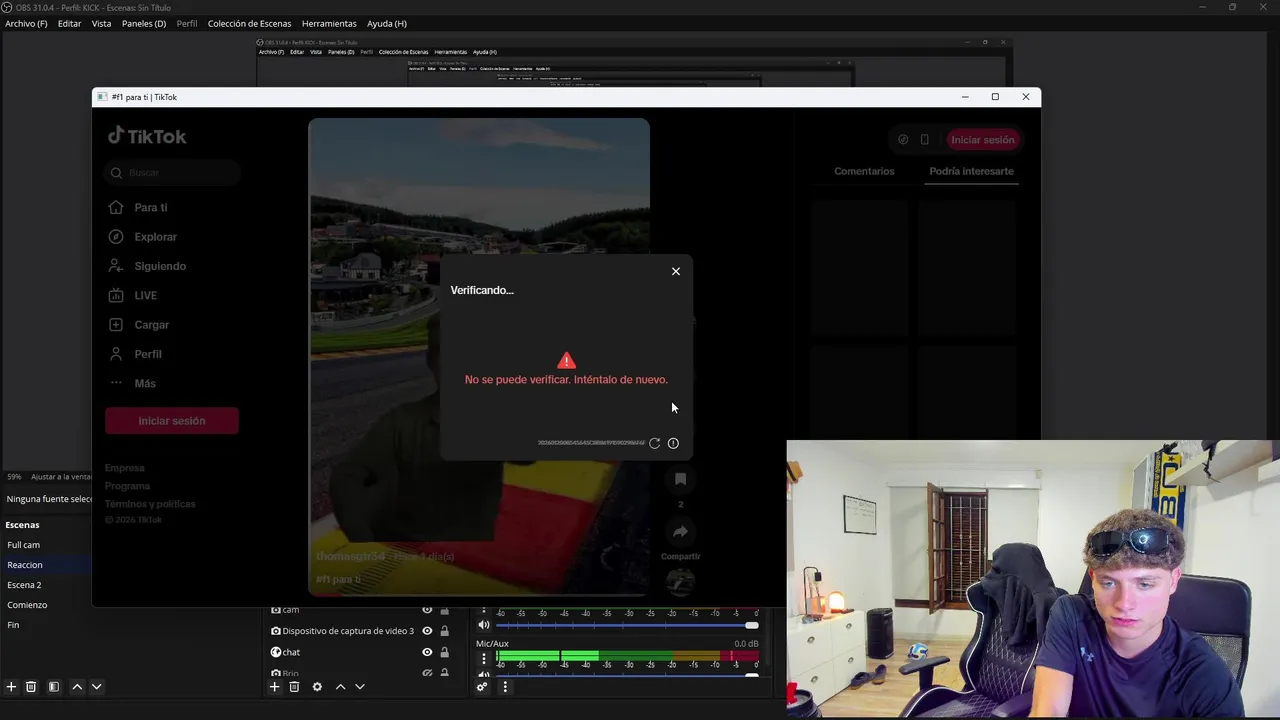Image resolution: width=1280 pixels, height=720 pixels.
Task: Click the TikTok coins icon in header
Action: click(903, 140)
